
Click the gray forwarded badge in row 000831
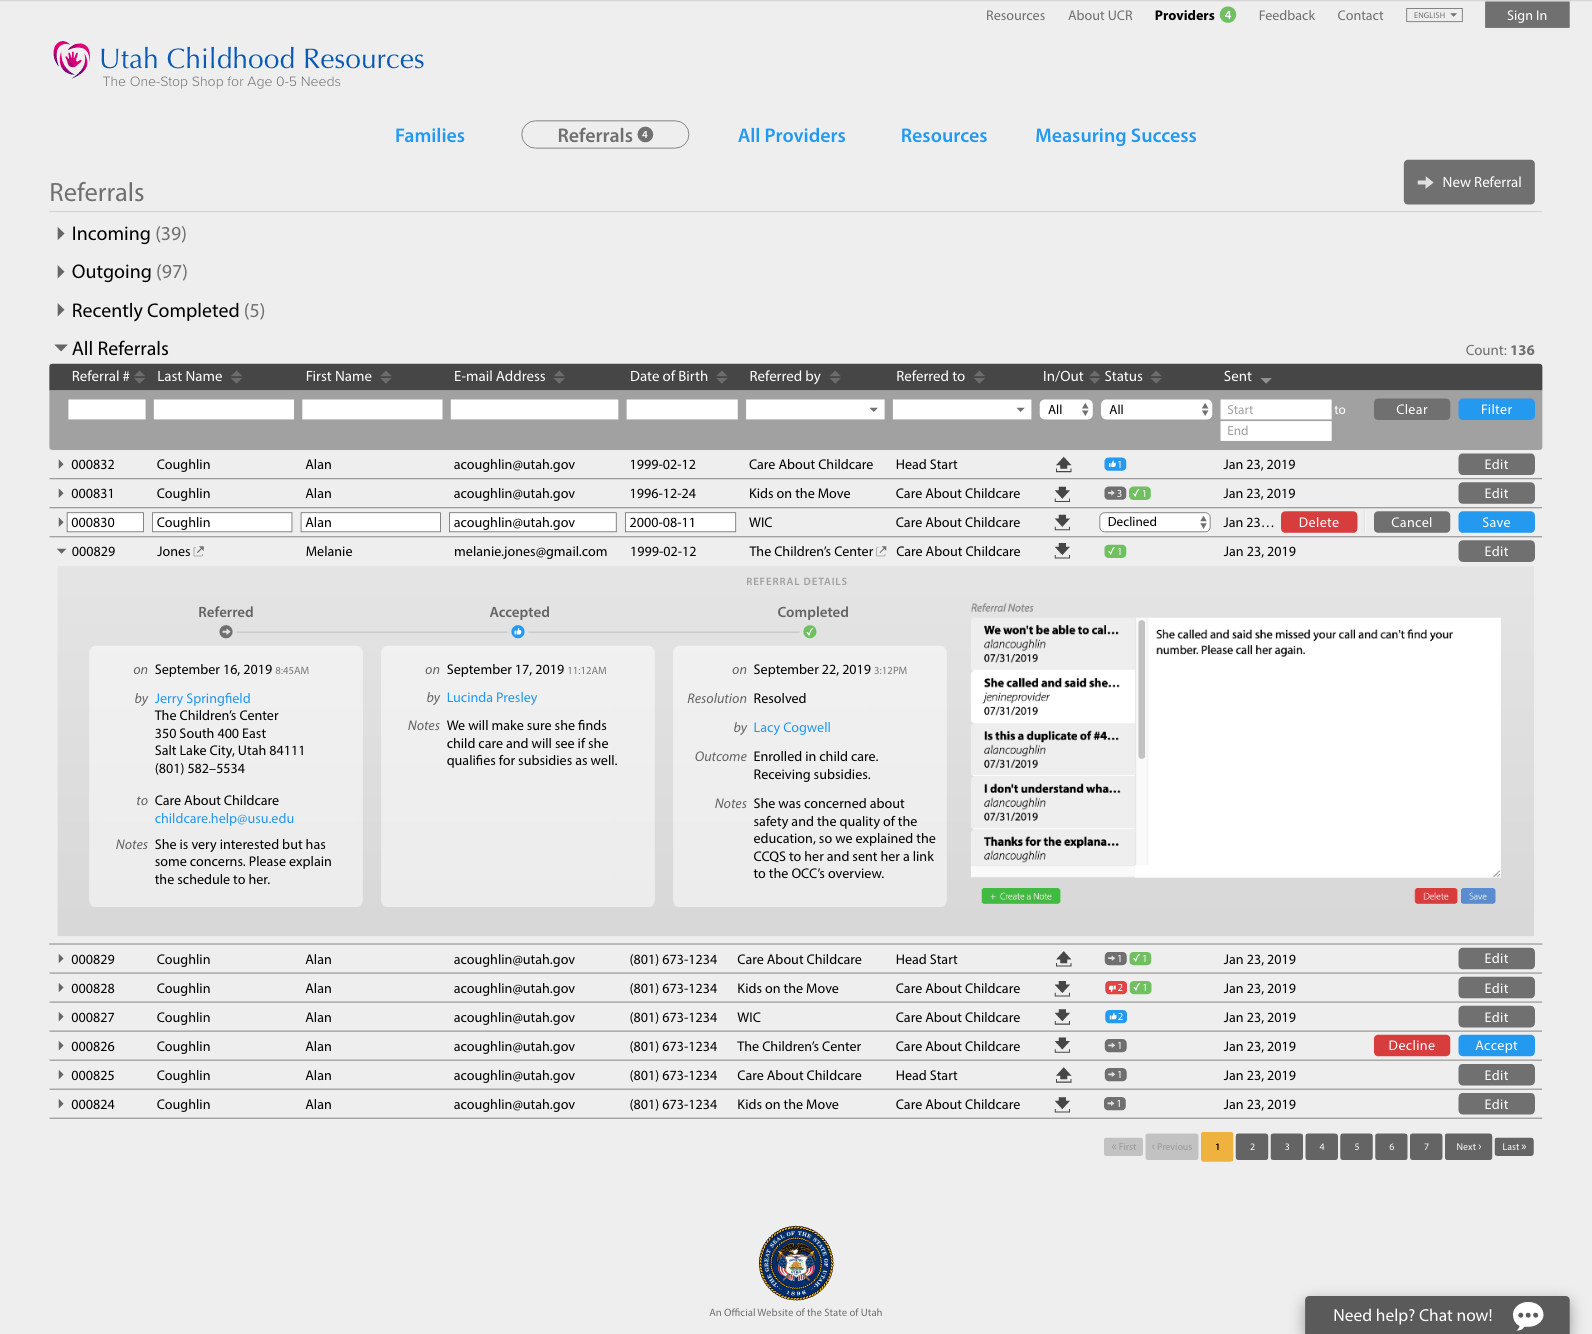coord(1115,493)
